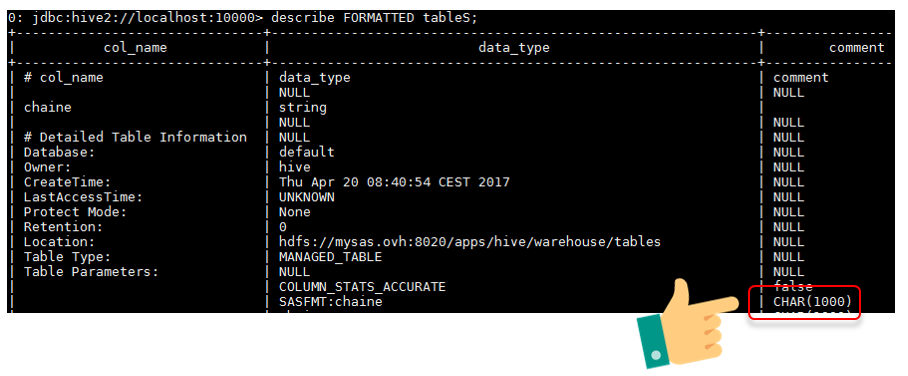908x376 pixels.
Task: Click the chaine column name row
Action: 47,107
